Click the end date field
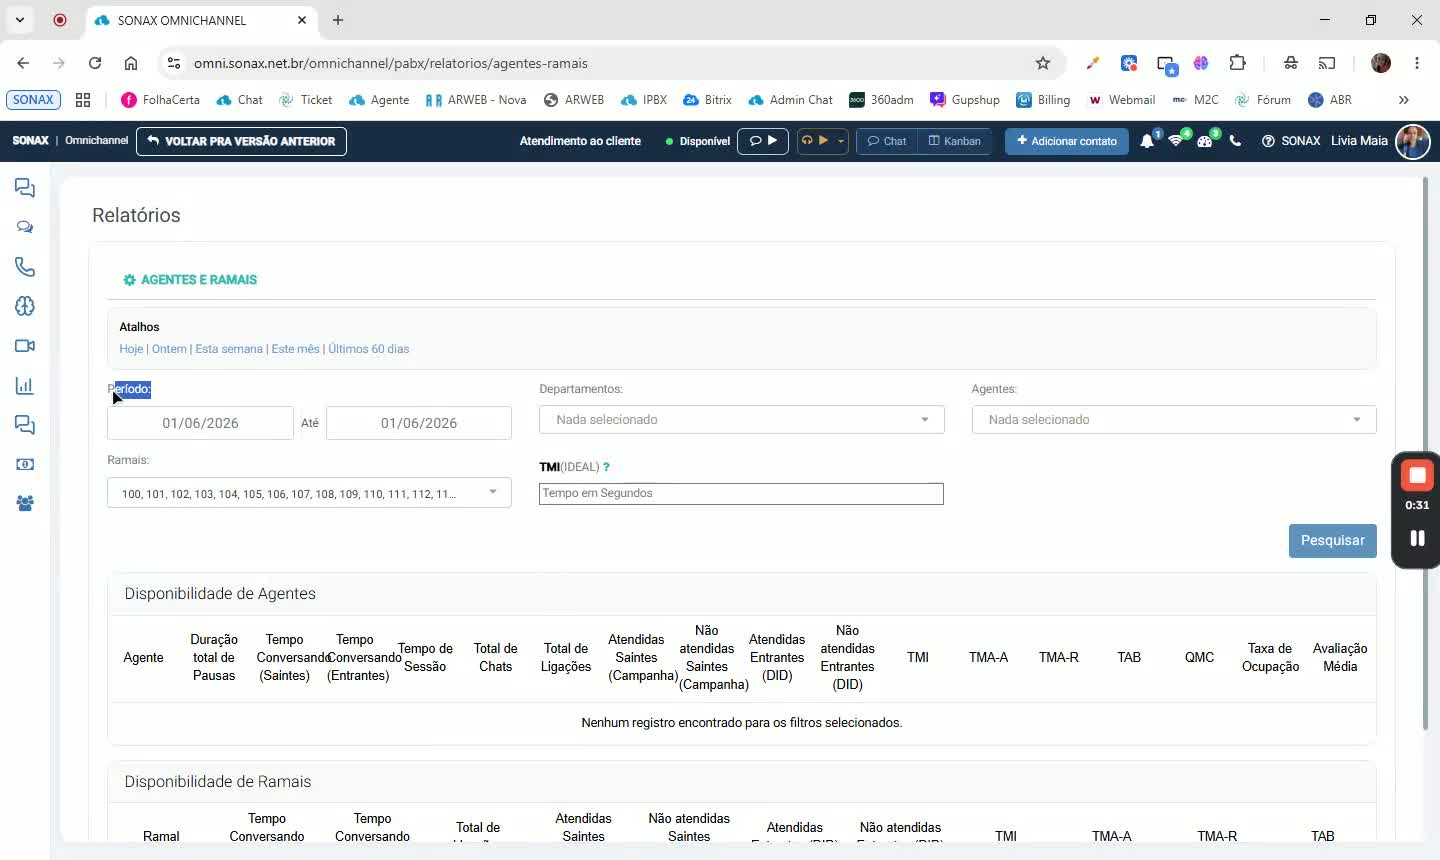The width and height of the screenshot is (1440, 860). (419, 423)
